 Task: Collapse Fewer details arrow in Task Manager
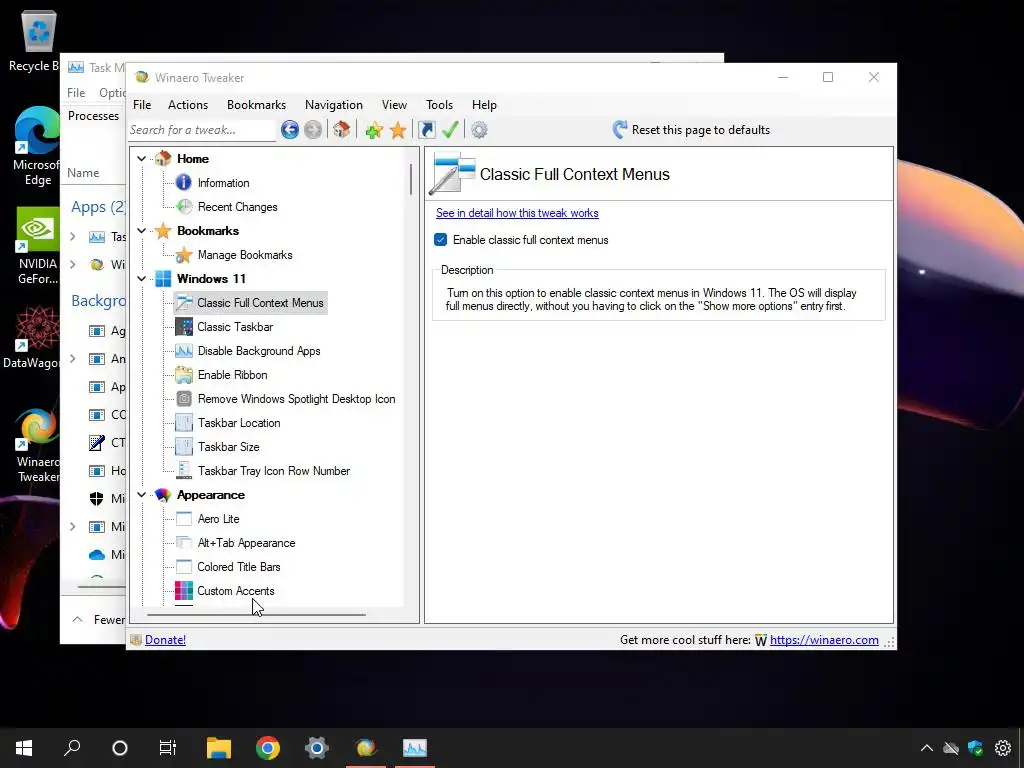(78, 619)
